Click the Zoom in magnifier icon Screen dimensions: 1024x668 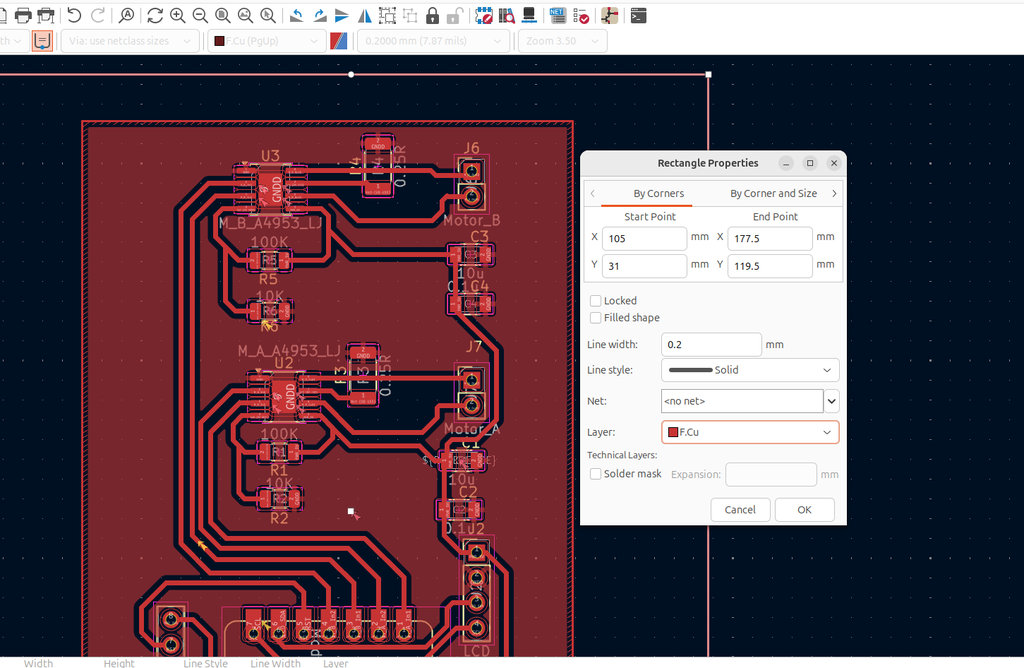point(177,15)
